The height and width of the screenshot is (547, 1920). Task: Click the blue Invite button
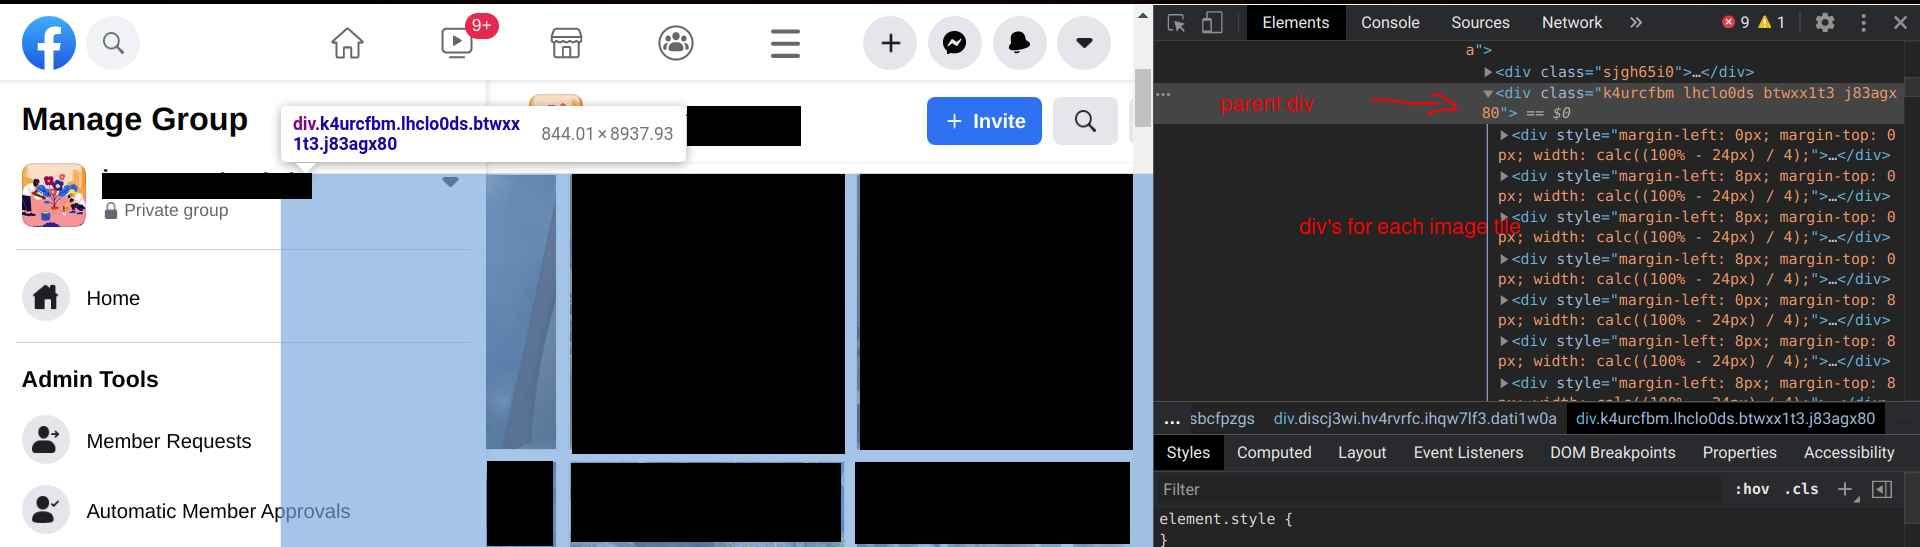click(x=984, y=121)
